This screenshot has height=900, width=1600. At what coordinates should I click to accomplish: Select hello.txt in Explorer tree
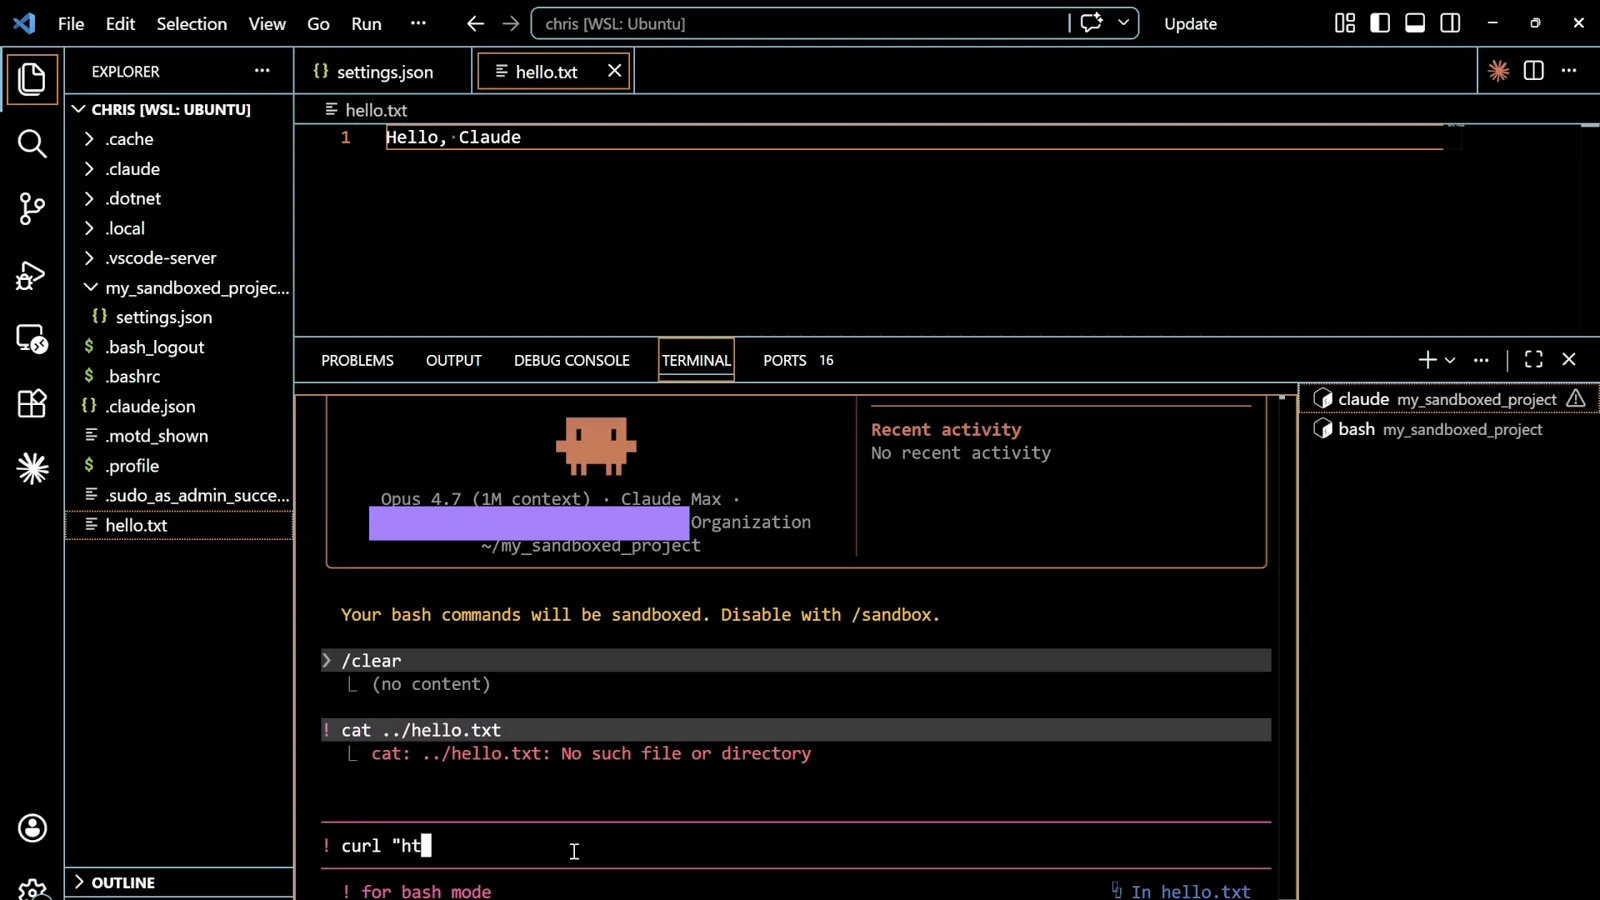point(180,525)
